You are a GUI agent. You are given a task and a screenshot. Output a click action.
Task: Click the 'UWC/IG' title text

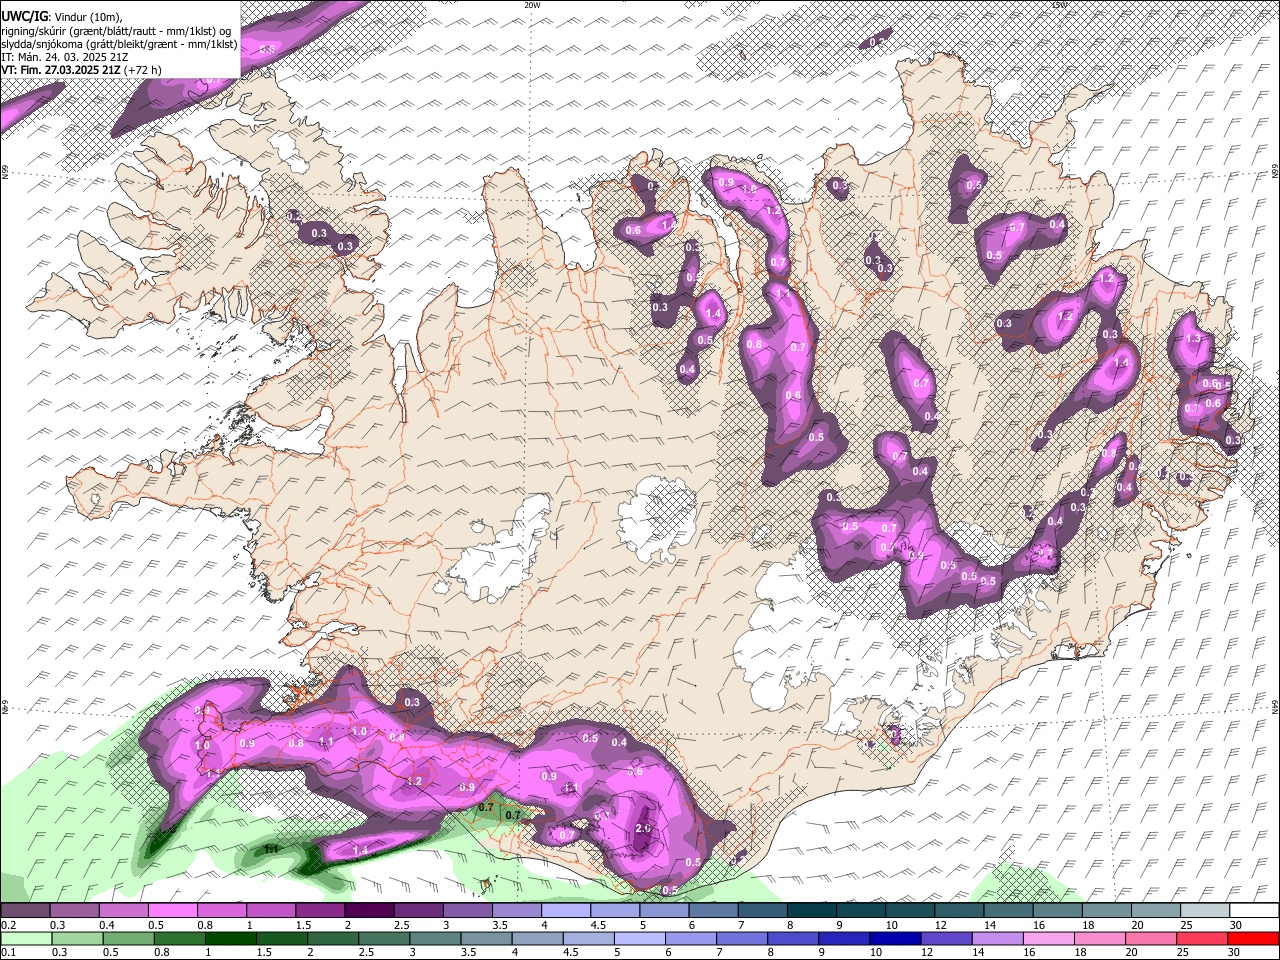pos(23,16)
